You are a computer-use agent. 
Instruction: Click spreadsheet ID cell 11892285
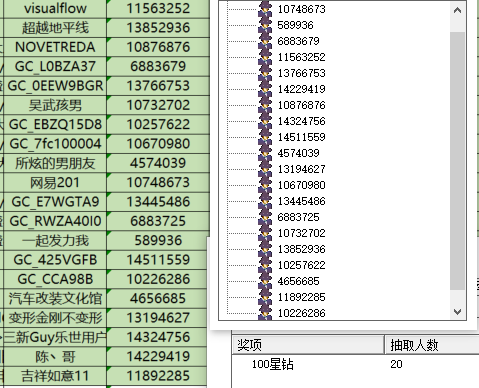click(158, 376)
